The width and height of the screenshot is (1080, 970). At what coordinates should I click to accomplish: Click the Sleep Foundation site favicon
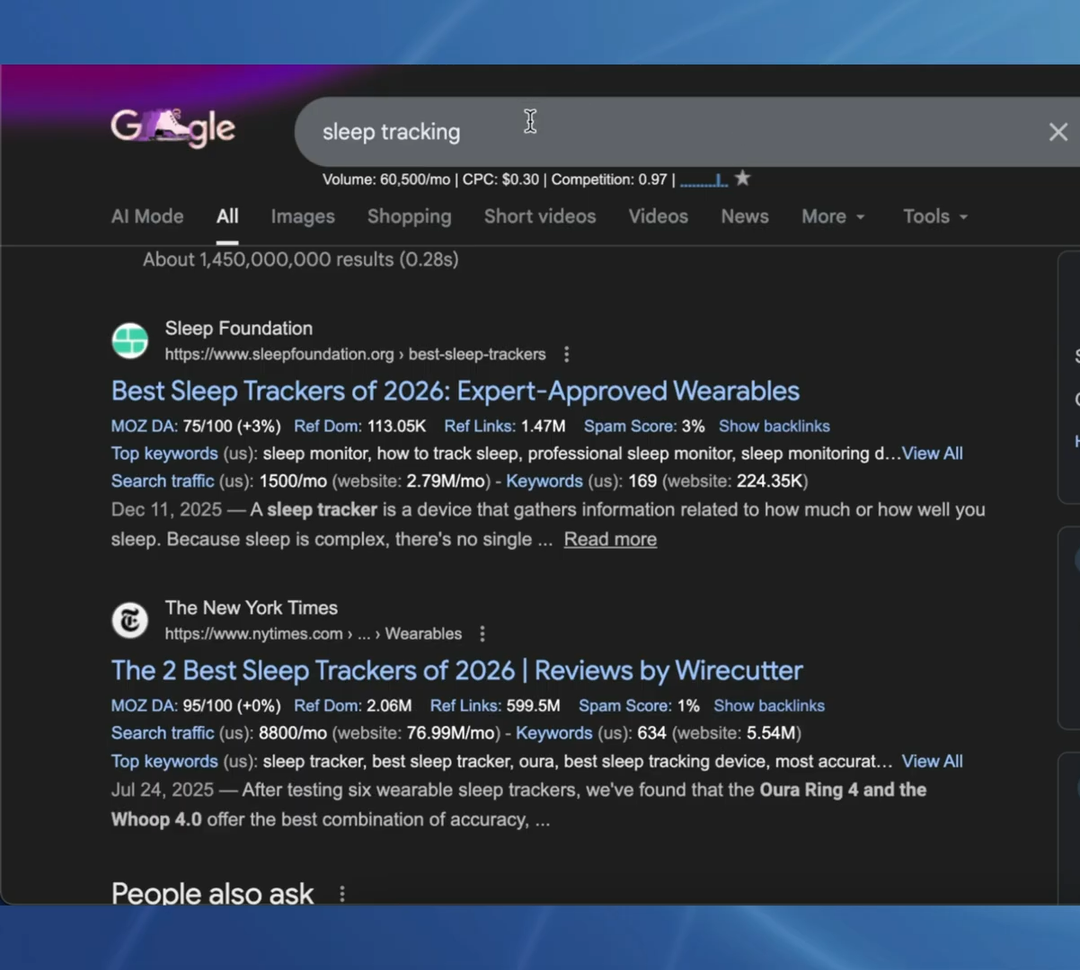coord(130,341)
